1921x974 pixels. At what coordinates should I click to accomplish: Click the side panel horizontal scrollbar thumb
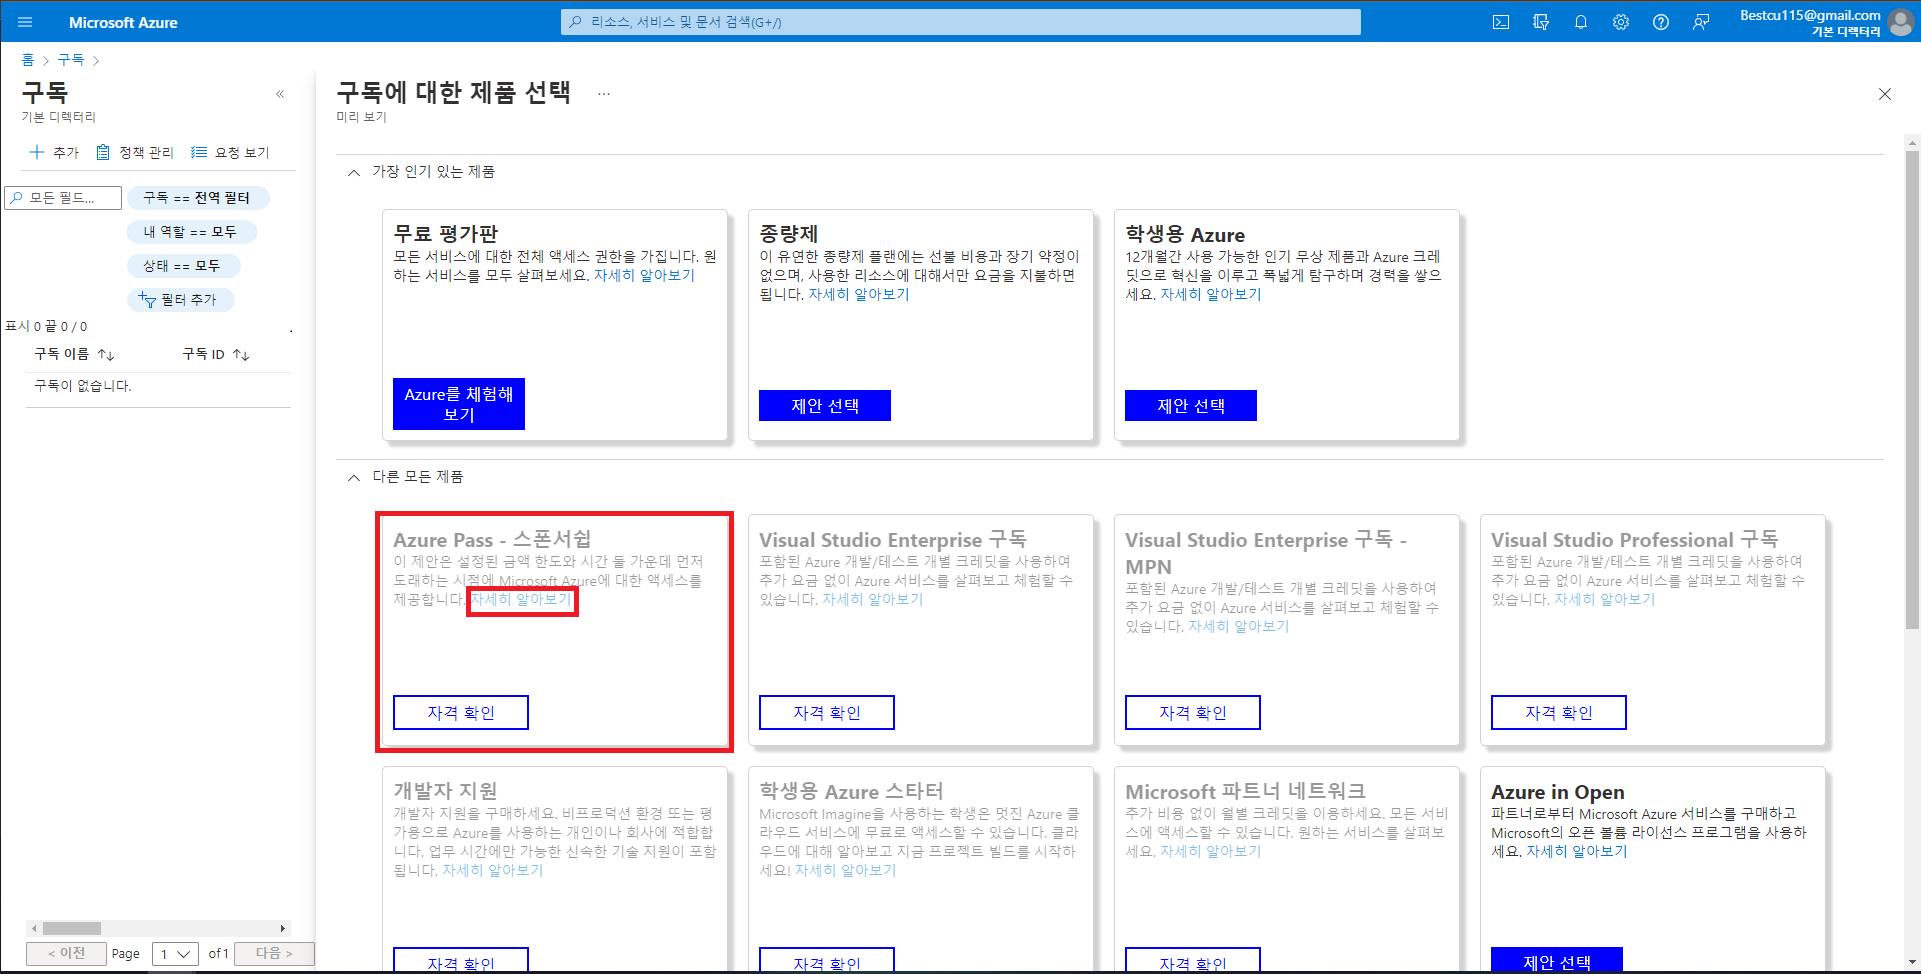(x=72, y=928)
